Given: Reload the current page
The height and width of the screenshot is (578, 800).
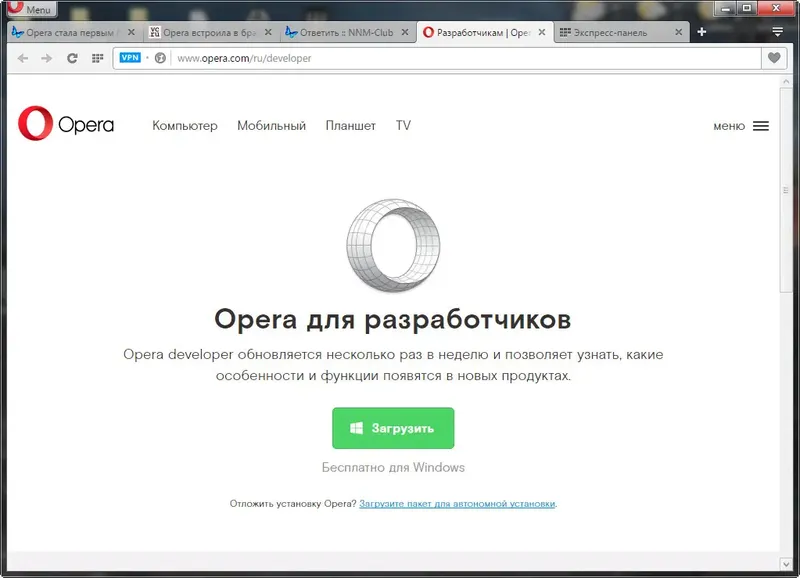Looking at the screenshot, I should pyautogui.click(x=70, y=58).
